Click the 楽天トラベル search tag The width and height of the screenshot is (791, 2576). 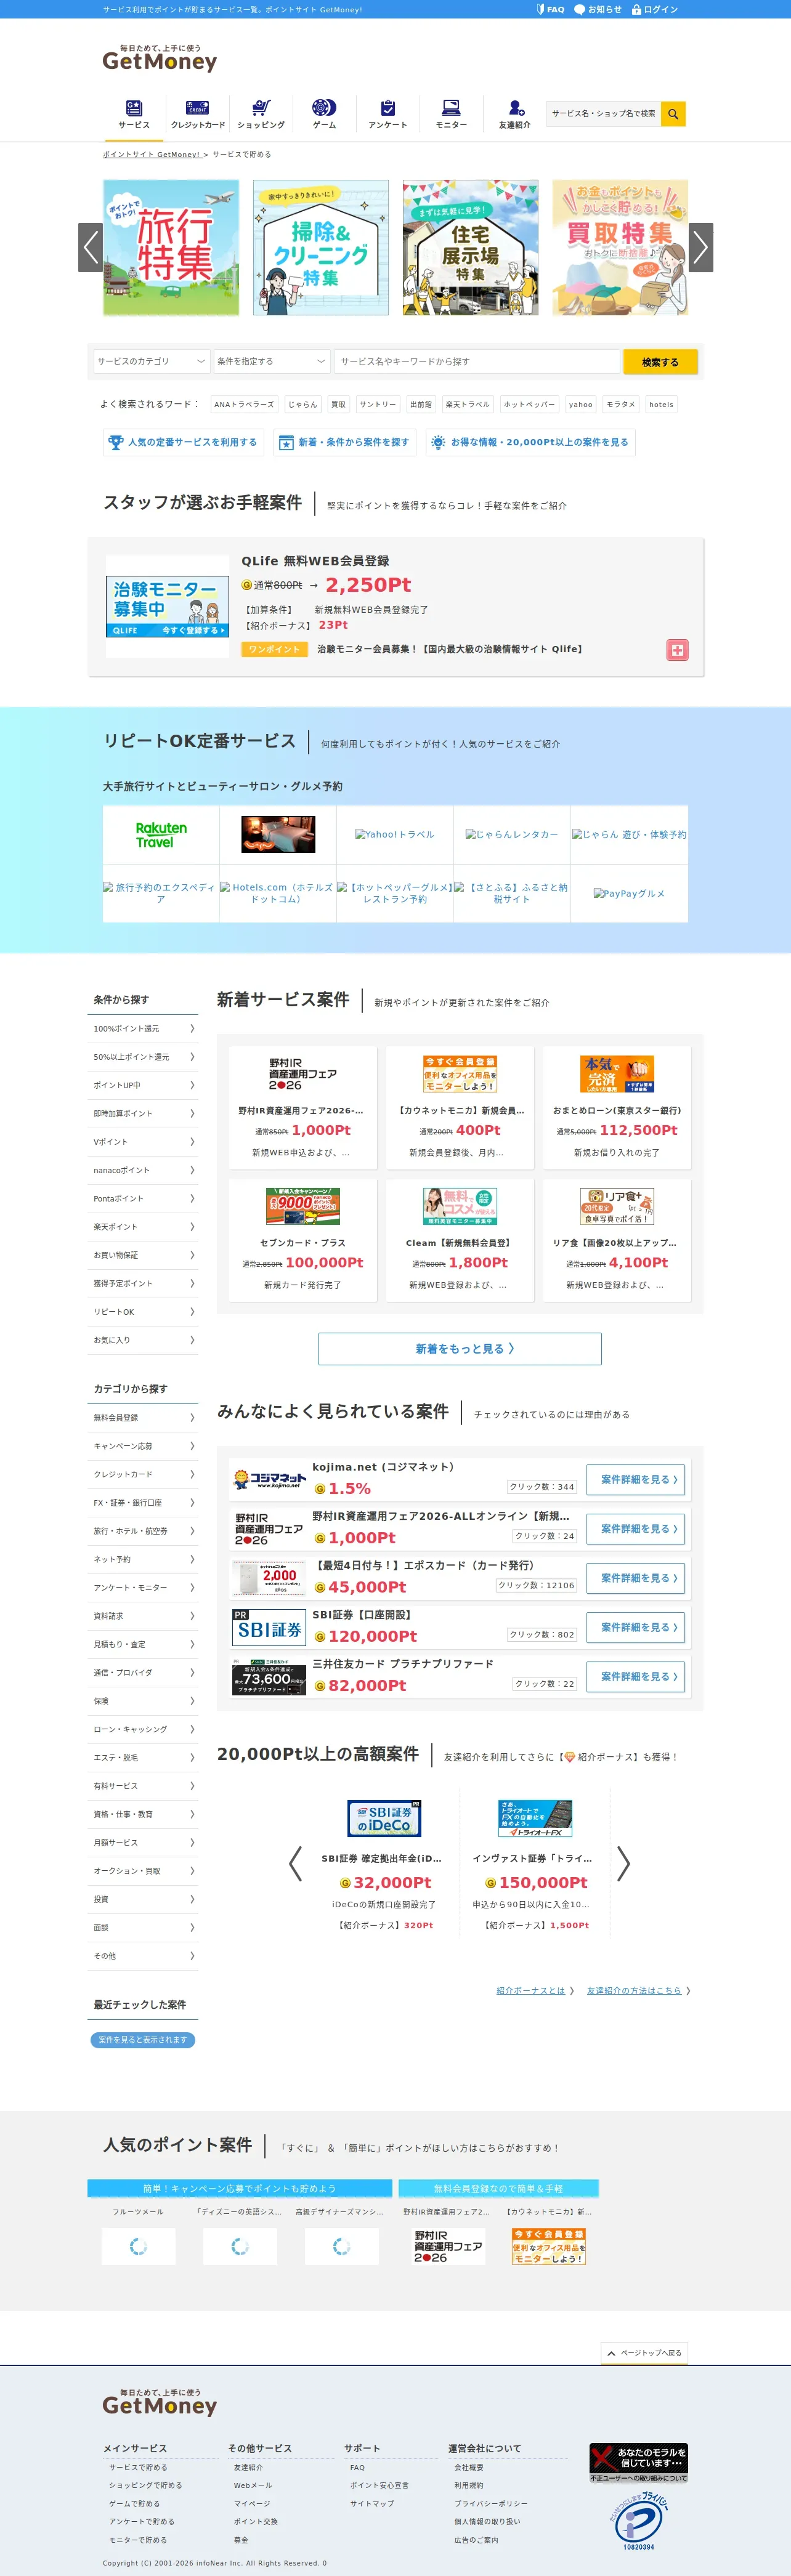tap(468, 405)
